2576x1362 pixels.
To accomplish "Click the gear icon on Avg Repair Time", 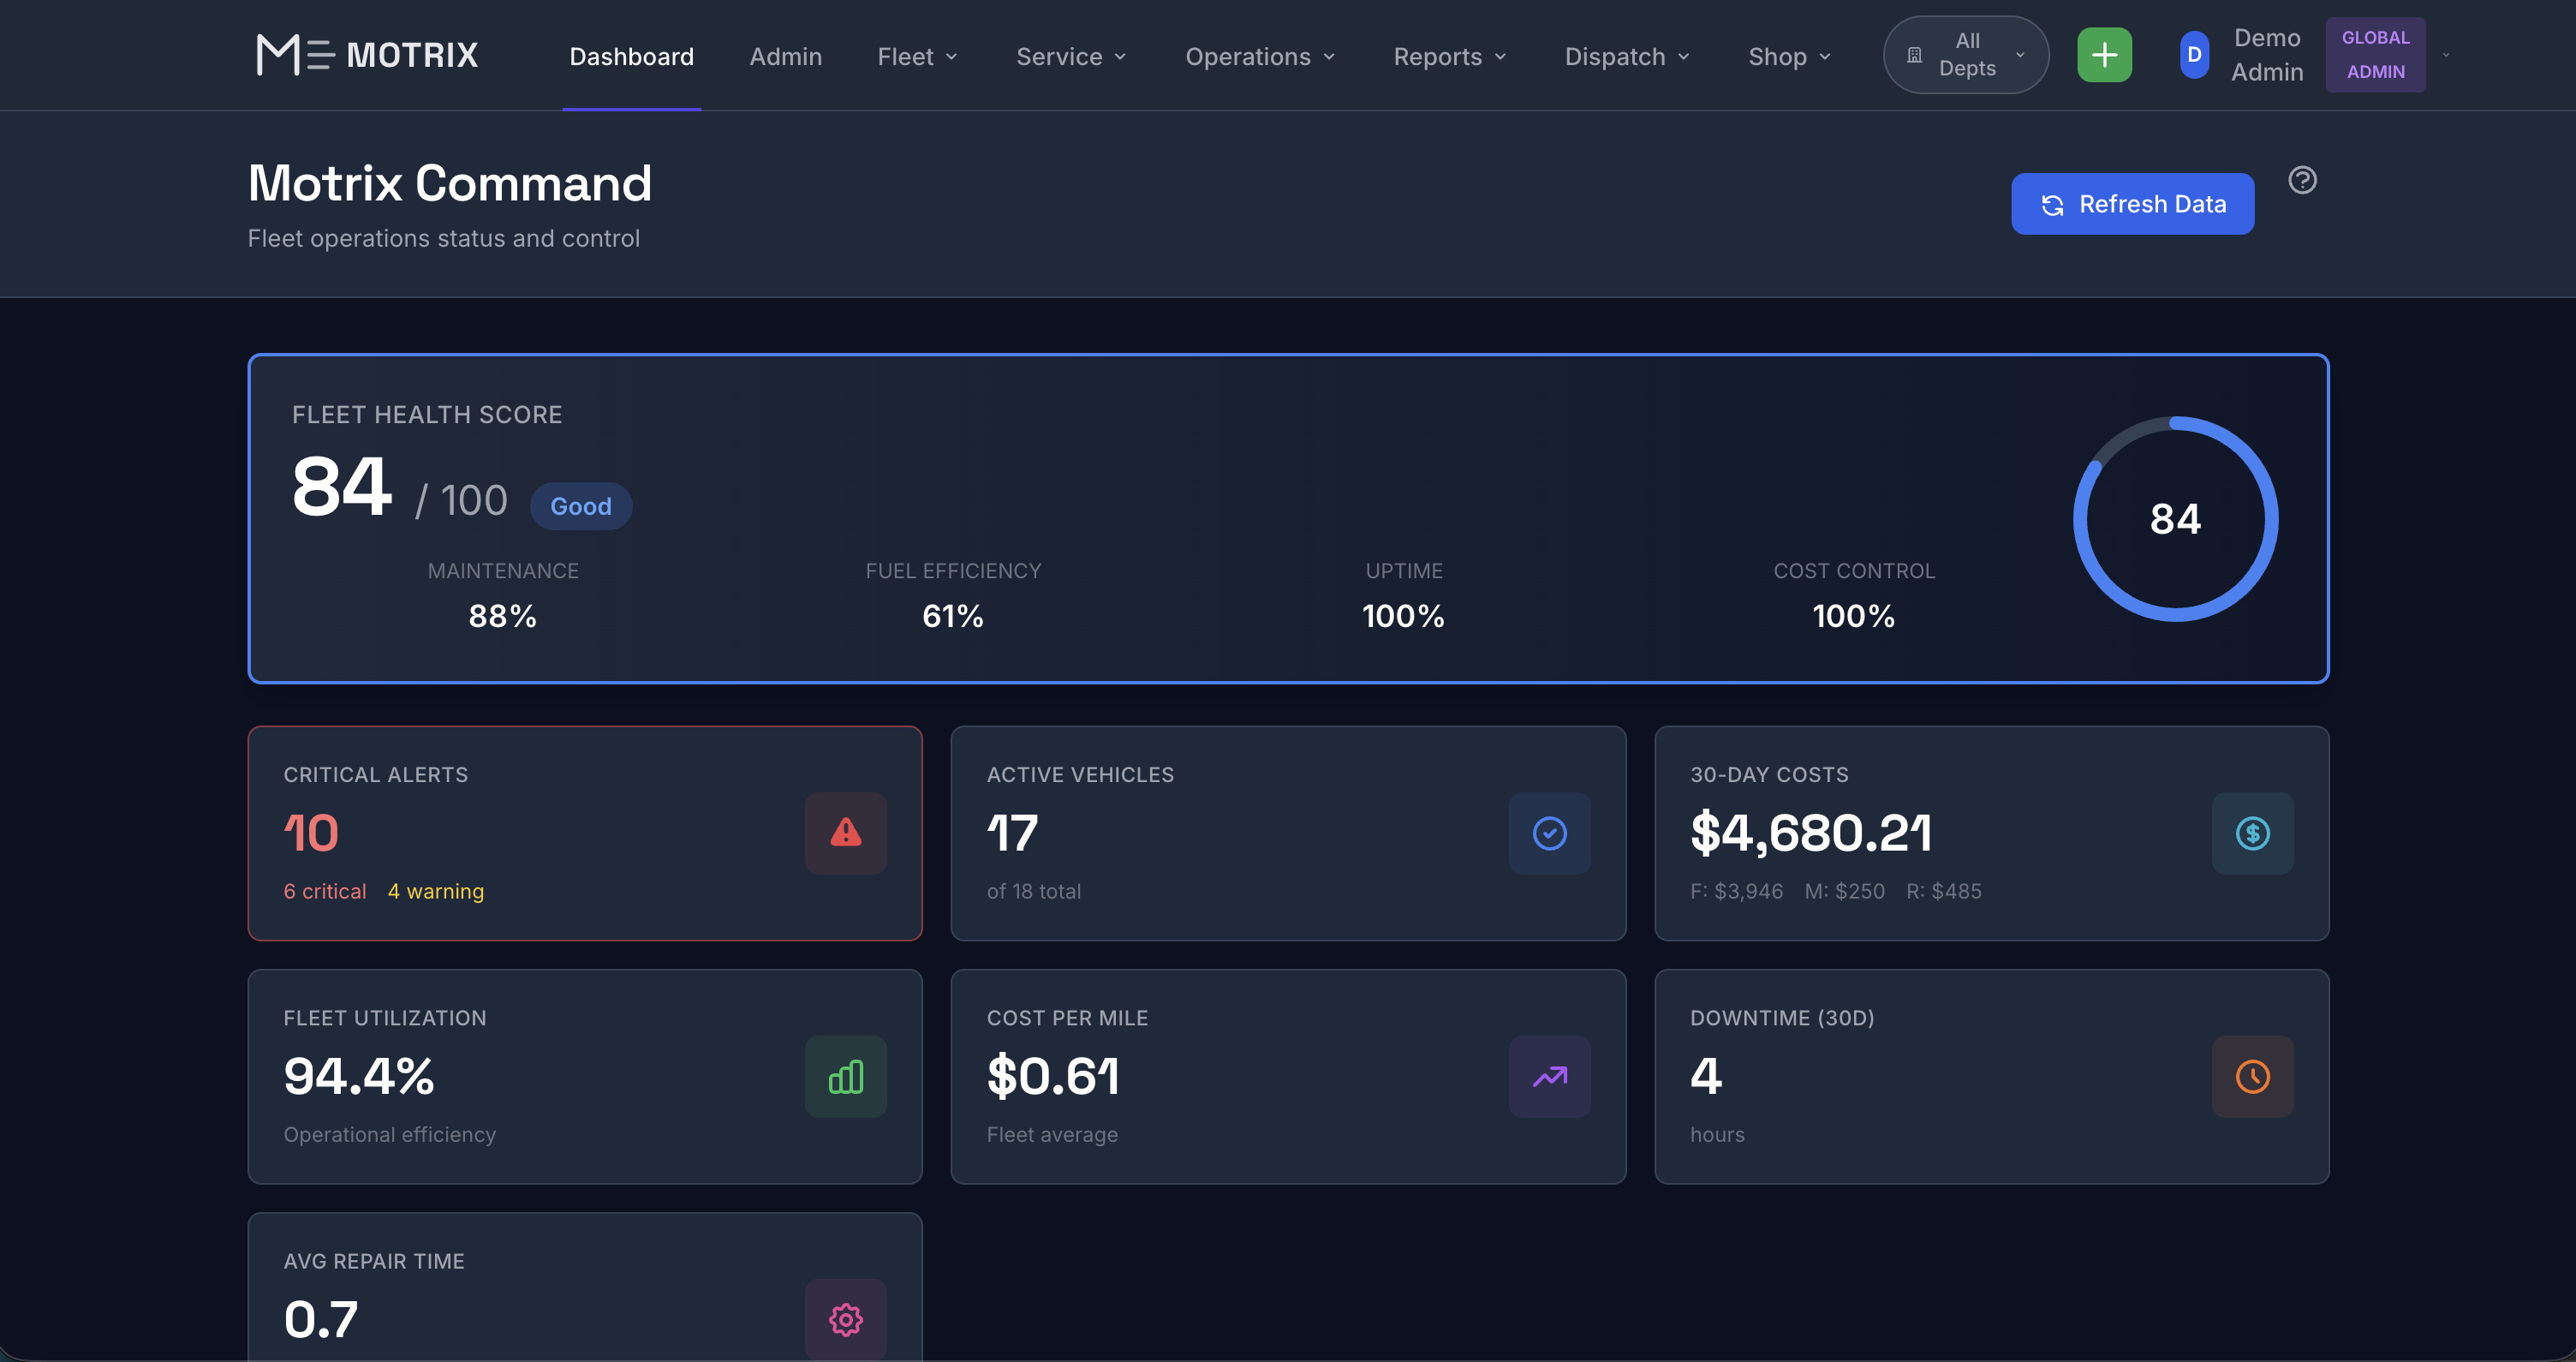I will tap(845, 1319).
